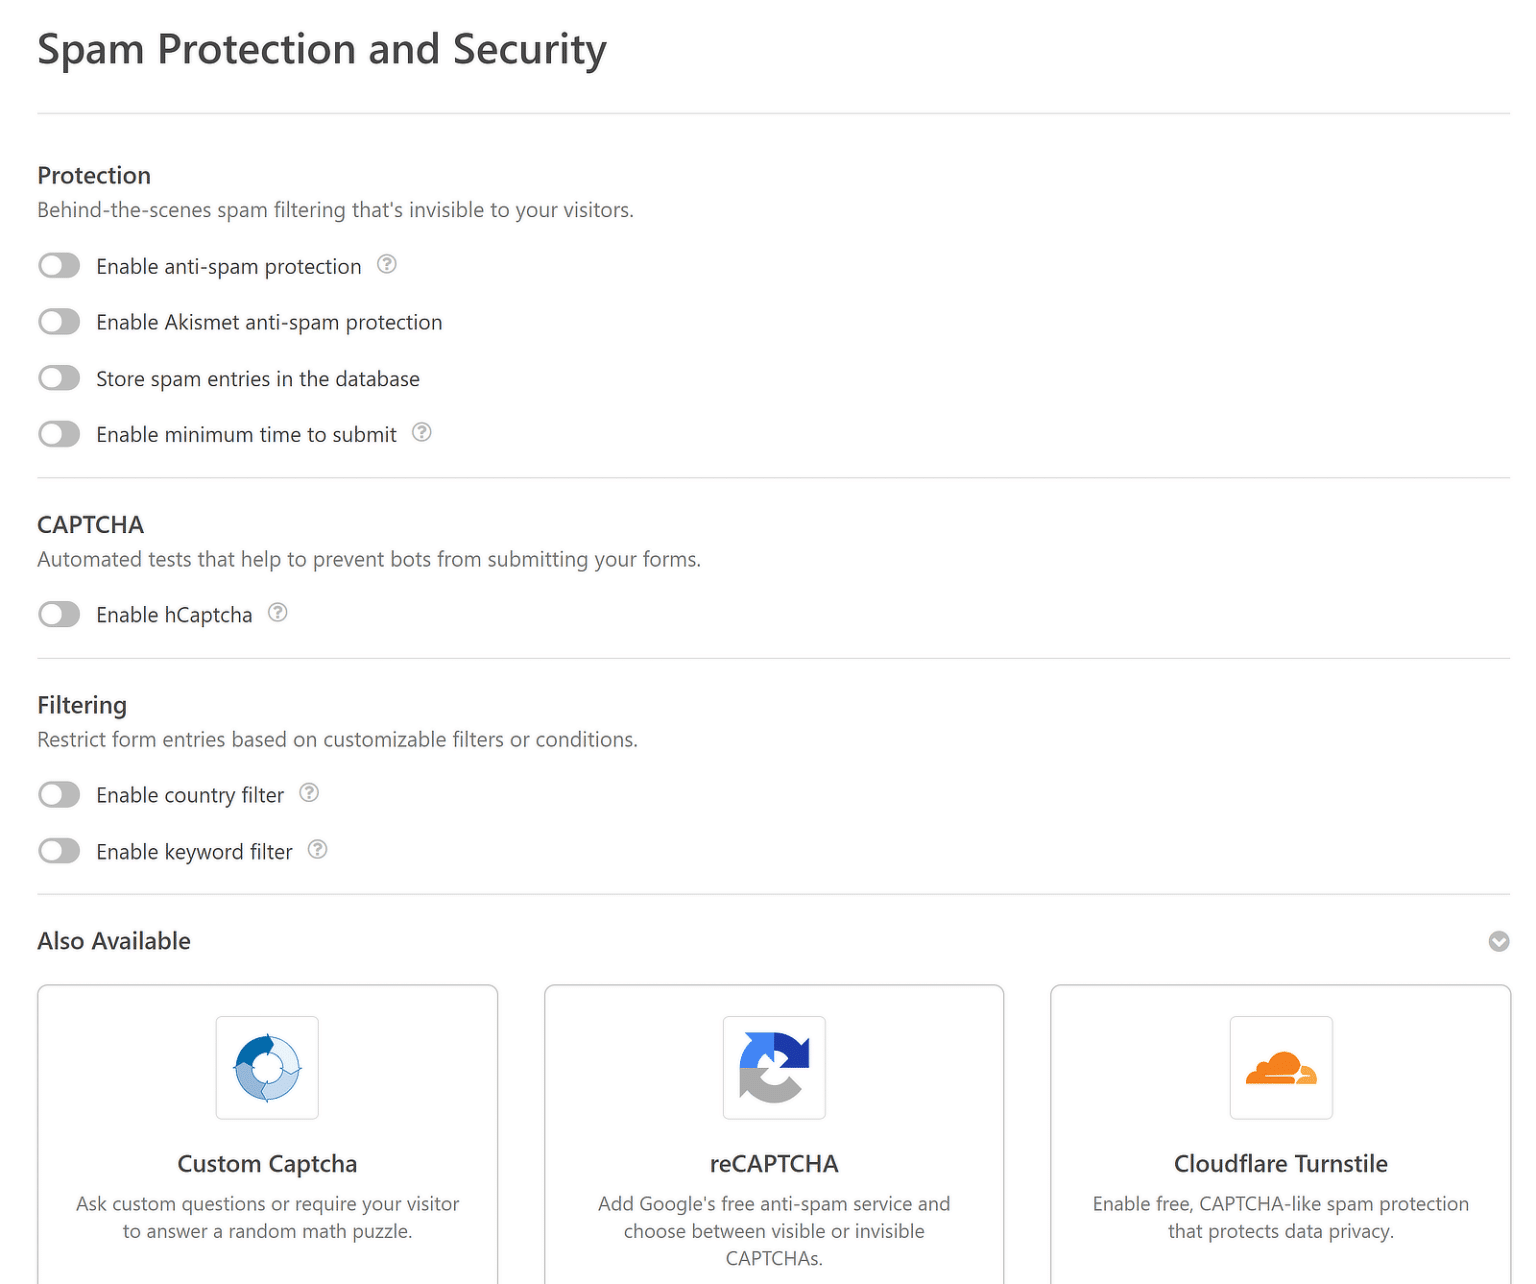Turn on Akismet anti-spam protection
The image size is (1536, 1284).
tap(59, 322)
